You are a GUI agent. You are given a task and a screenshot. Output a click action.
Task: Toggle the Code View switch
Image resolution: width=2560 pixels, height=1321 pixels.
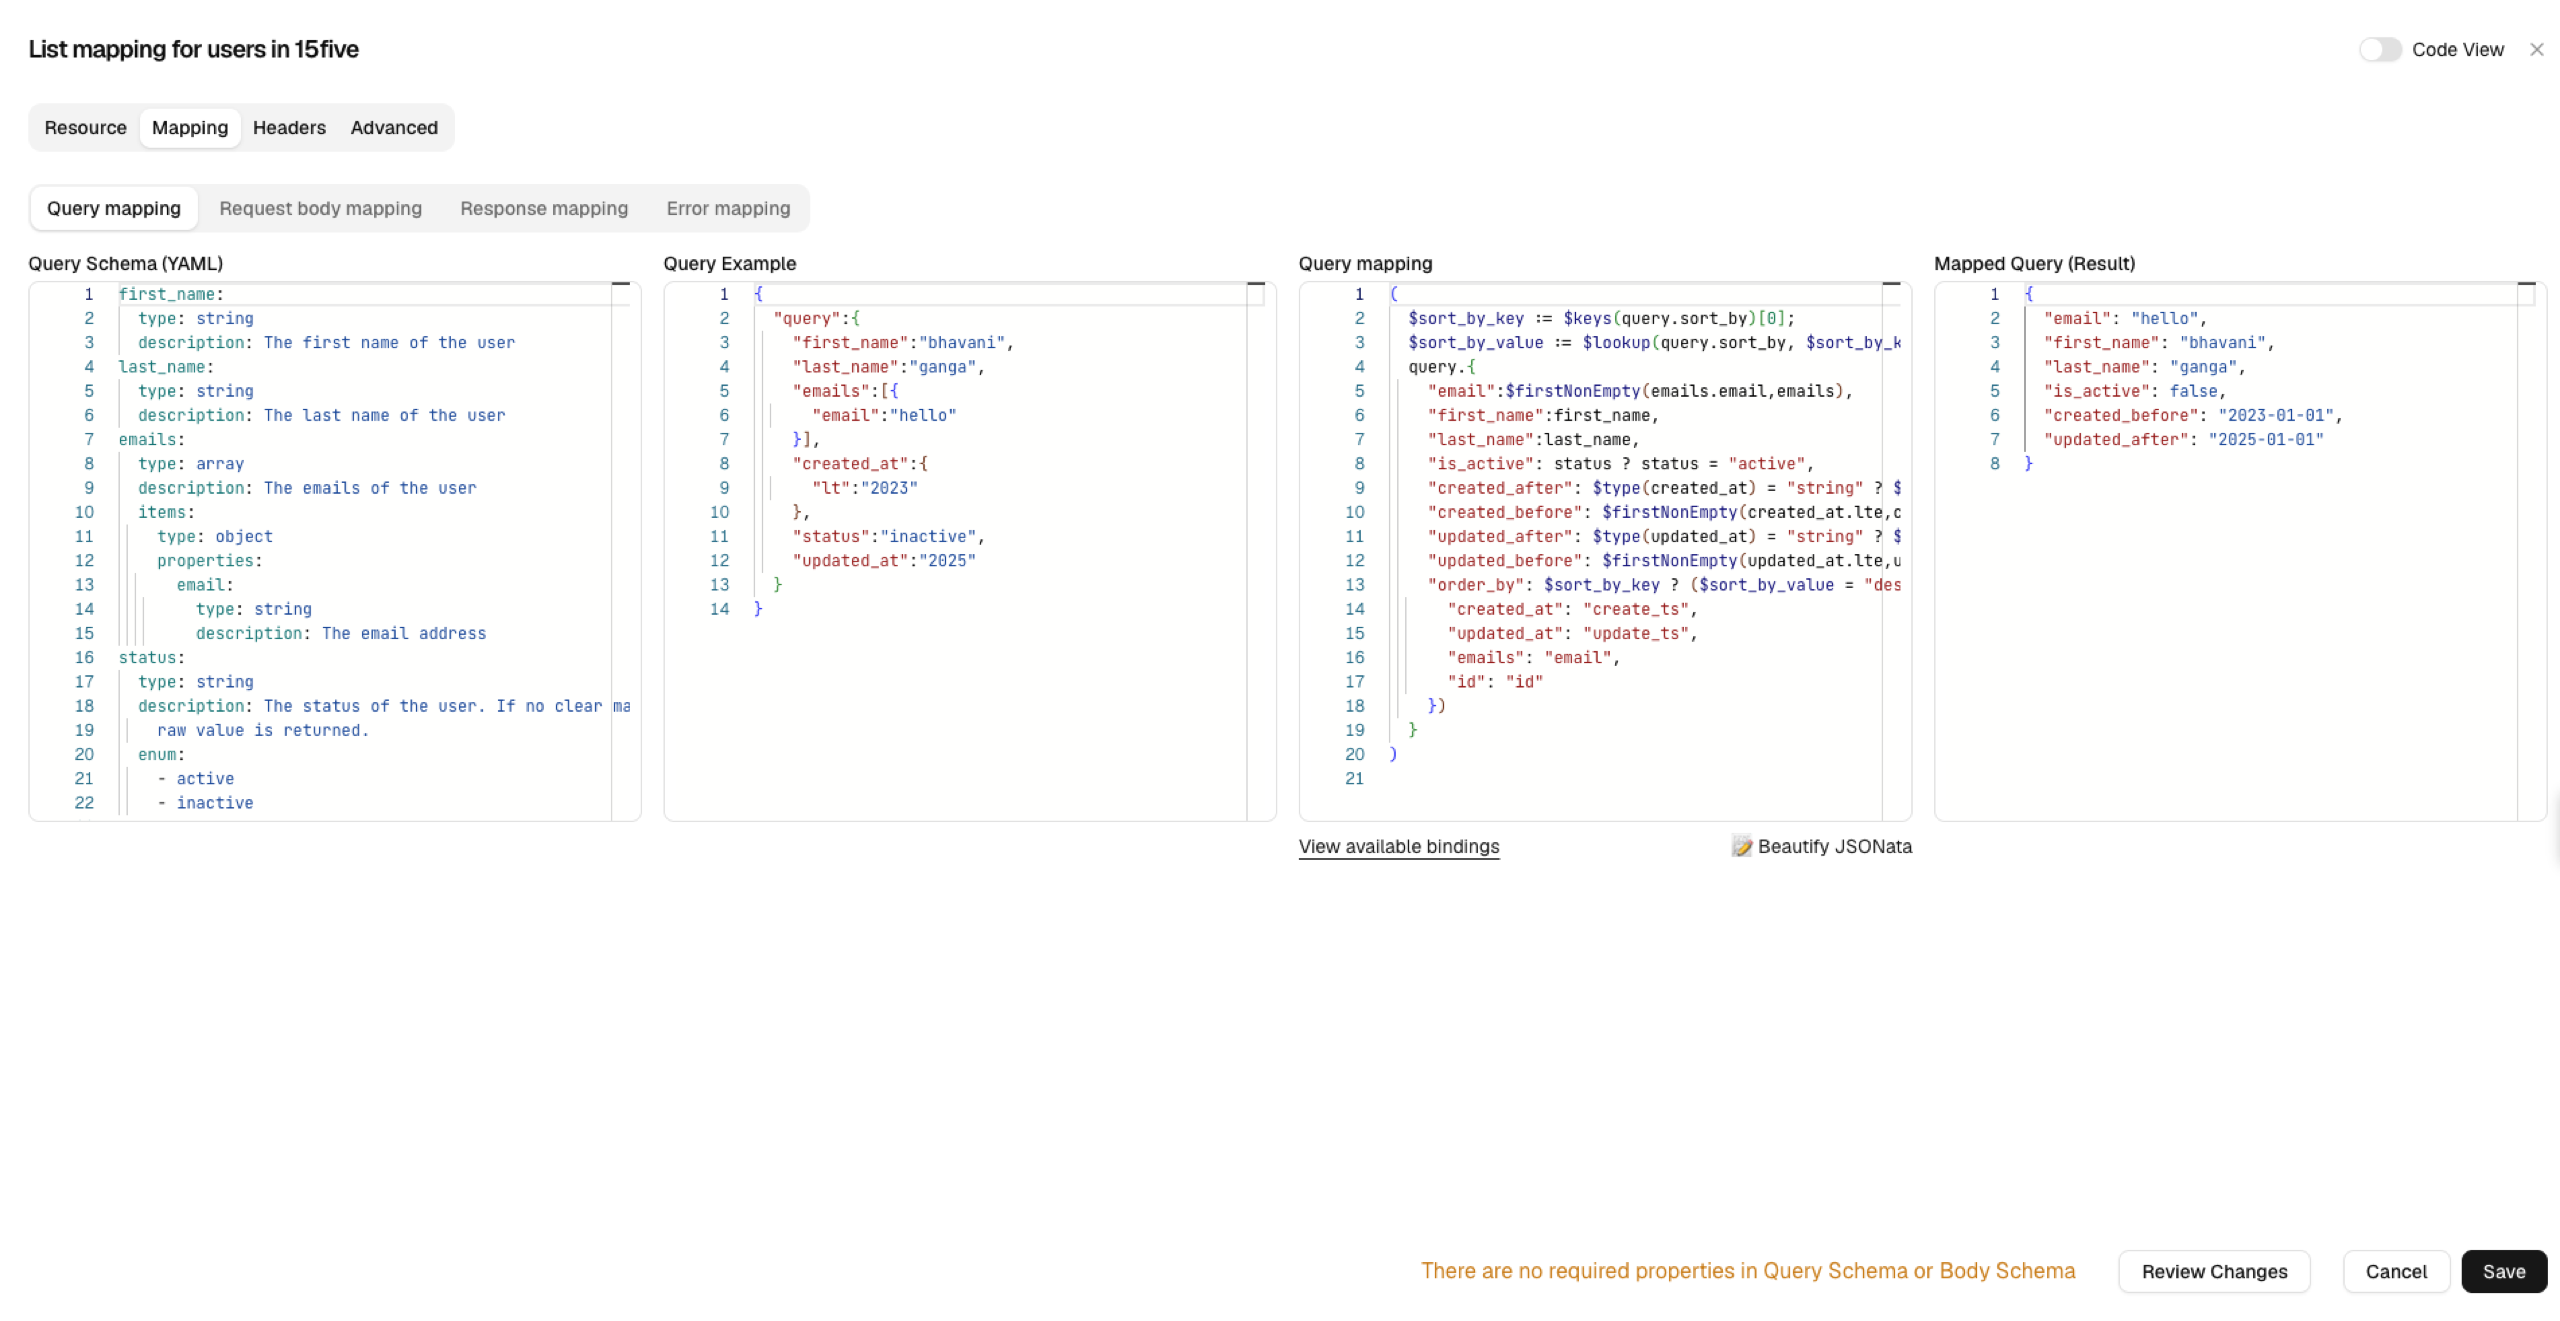click(x=2379, y=49)
